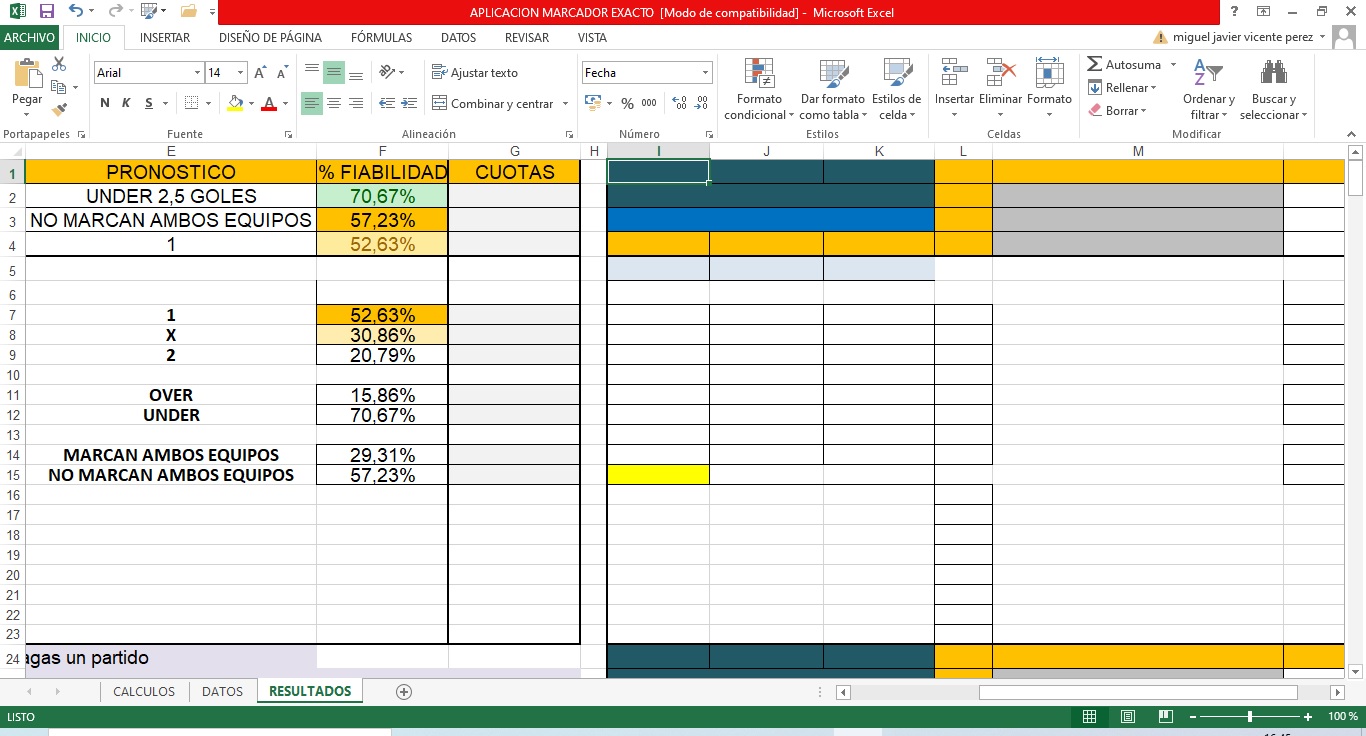Select the yellow cell in row 15
The width and height of the screenshot is (1366, 736).
tap(658, 475)
